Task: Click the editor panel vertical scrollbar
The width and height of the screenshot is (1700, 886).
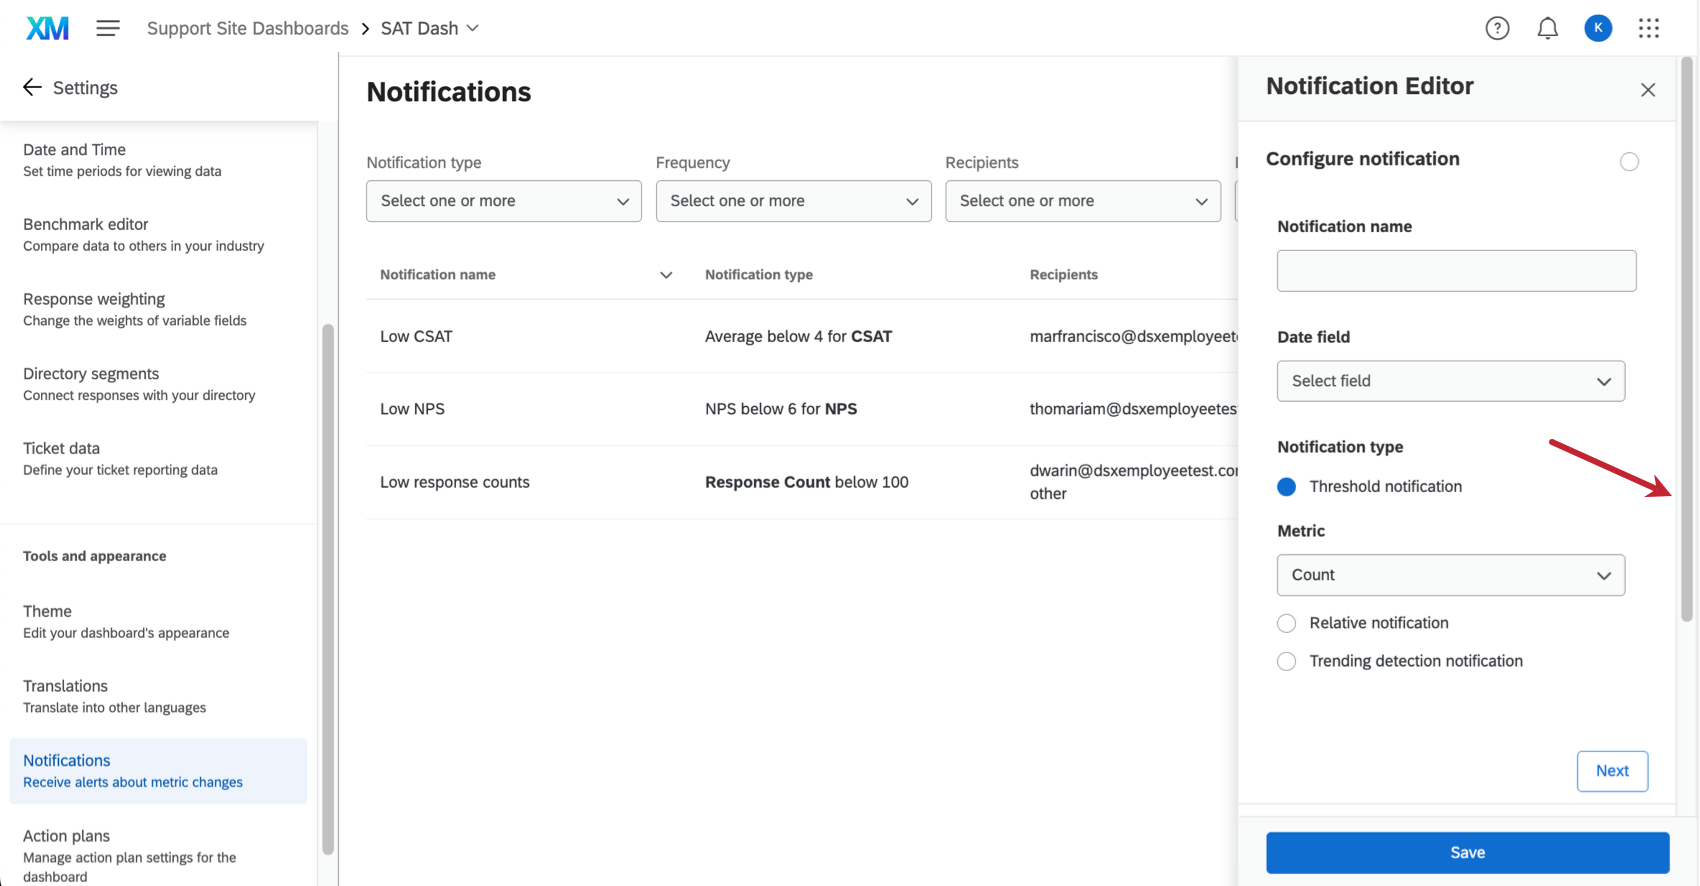Action: tap(1686, 340)
